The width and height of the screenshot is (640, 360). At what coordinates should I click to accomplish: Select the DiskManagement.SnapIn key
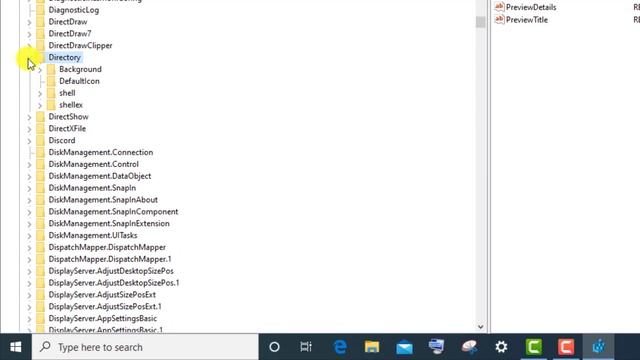point(92,188)
